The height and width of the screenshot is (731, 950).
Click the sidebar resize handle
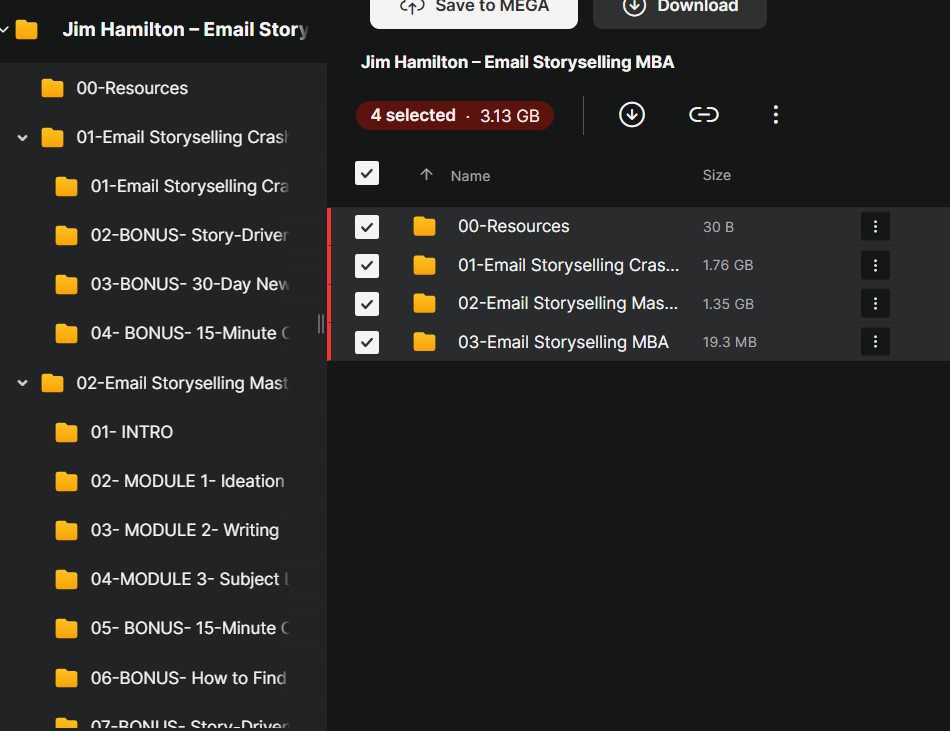(321, 324)
